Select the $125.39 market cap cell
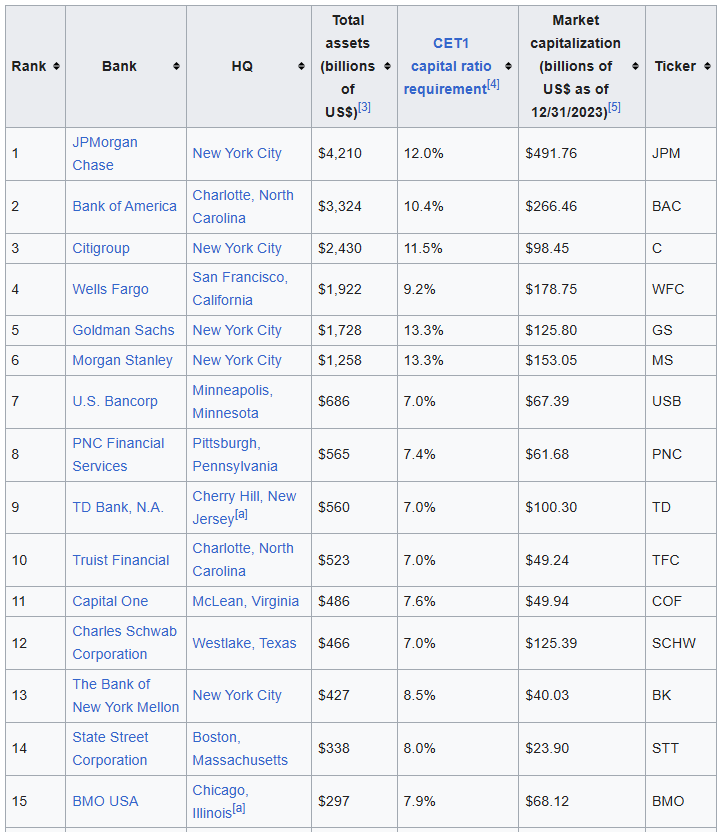 pyautogui.click(x=582, y=643)
